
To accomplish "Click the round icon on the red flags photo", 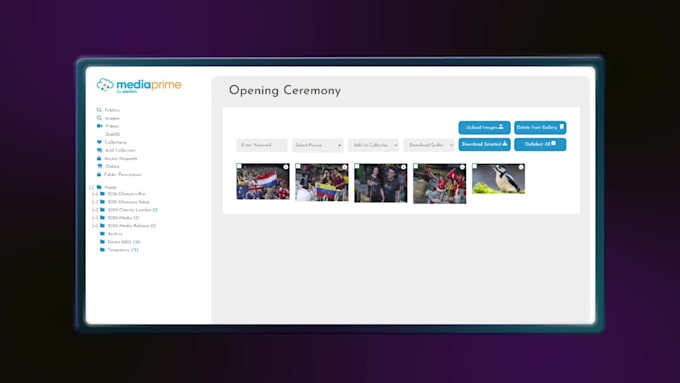I will pos(462,167).
